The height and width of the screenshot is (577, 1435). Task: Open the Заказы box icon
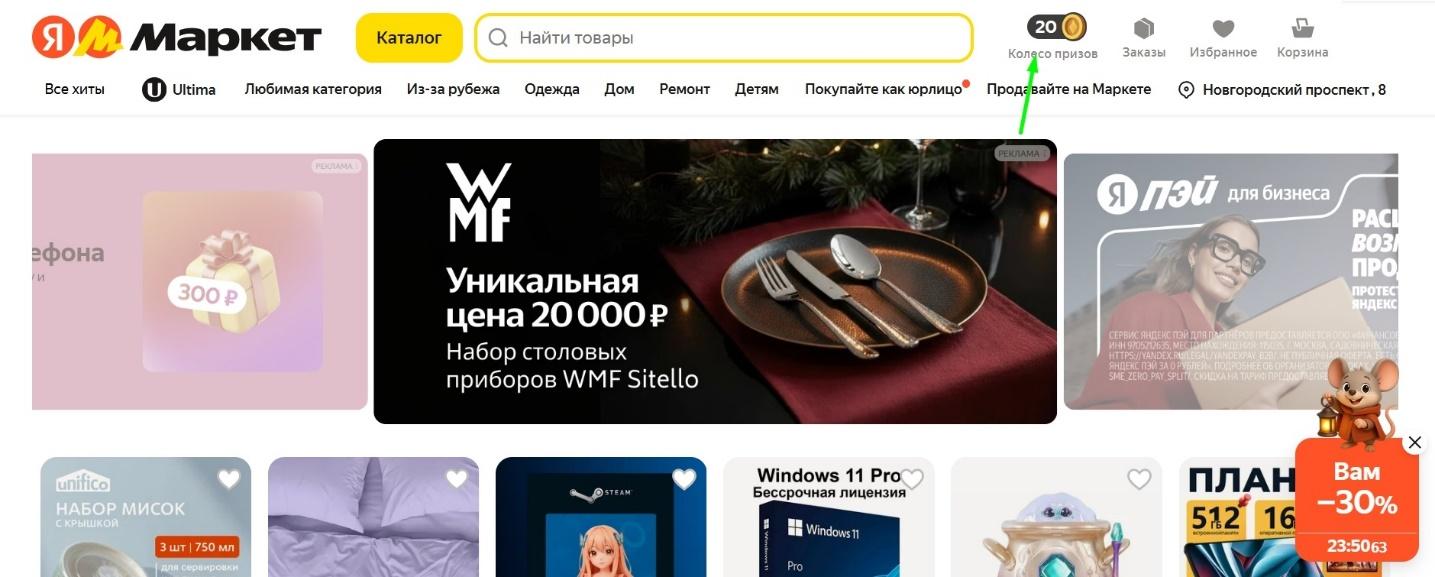[x=1144, y=28]
